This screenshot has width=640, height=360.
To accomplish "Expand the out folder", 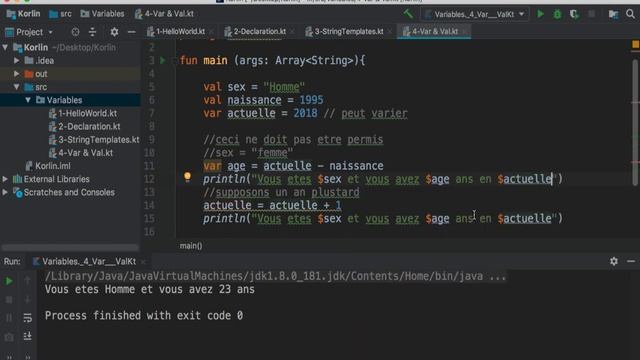I will click(x=17, y=73).
